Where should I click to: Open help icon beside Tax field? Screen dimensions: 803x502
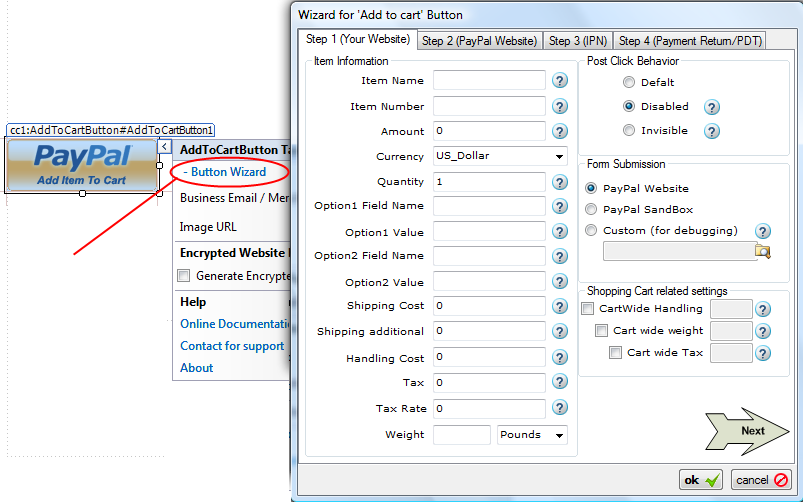click(x=560, y=382)
